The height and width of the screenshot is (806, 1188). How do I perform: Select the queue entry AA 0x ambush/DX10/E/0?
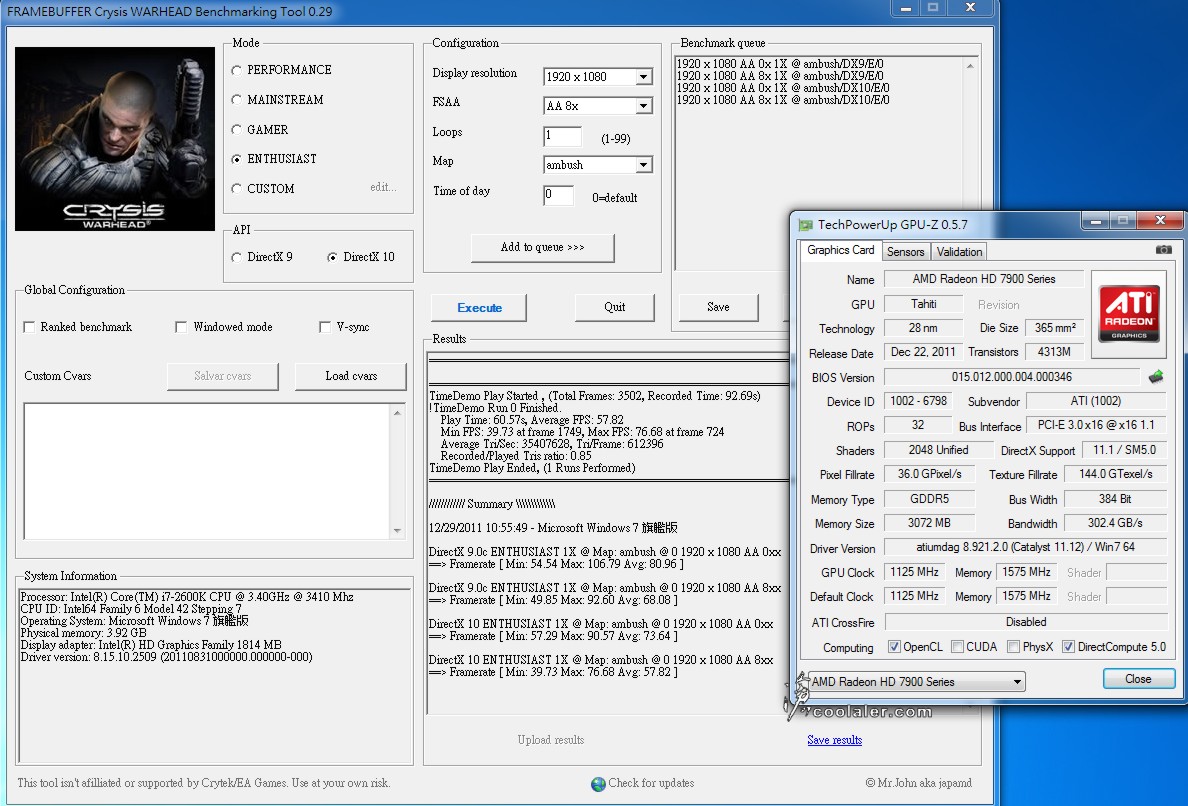(783, 88)
